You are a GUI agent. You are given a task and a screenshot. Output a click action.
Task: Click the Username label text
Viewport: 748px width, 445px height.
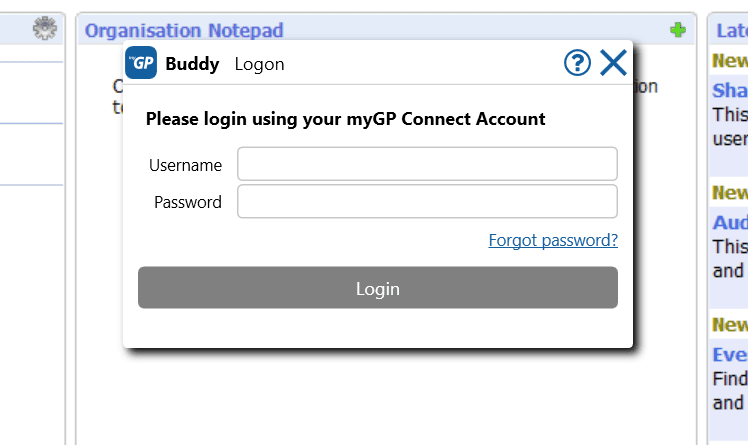(185, 165)
